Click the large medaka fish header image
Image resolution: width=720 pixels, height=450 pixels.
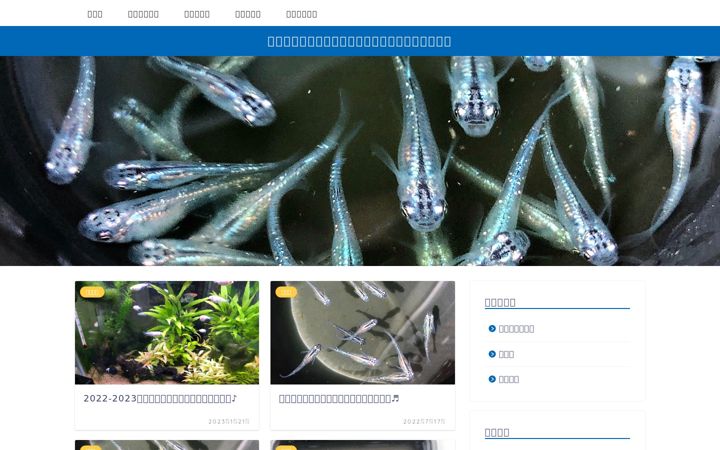360,161
